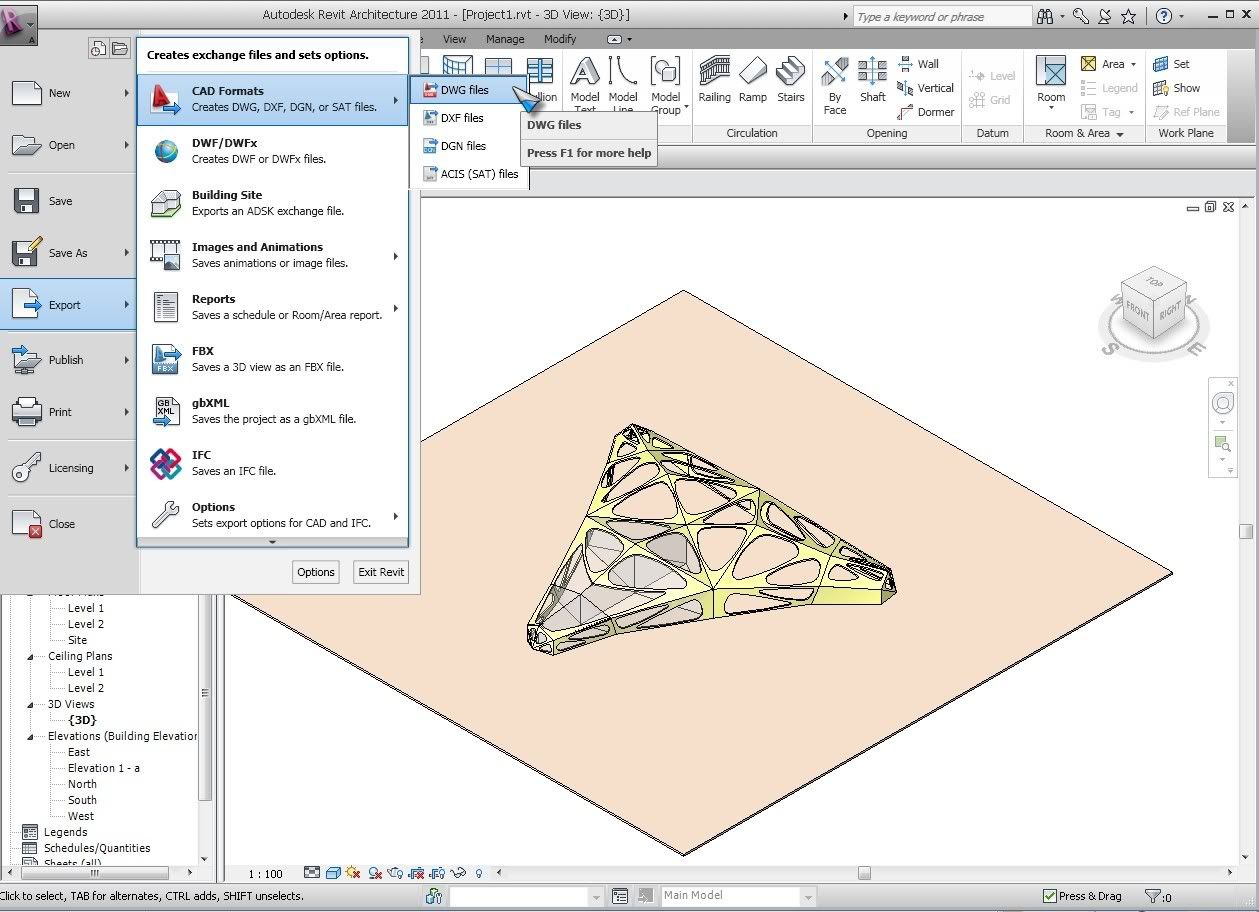Open the Modify ribbon tab
The height and width of the screenshot is (912, 1259).
tap(560, 39)
